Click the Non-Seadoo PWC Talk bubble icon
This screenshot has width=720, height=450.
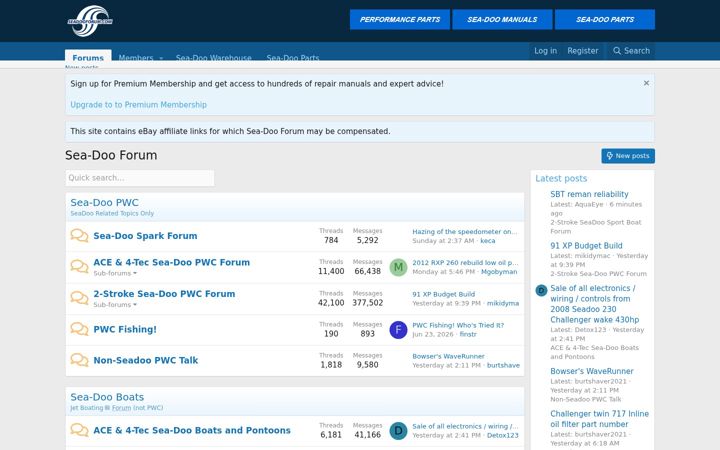[x=79, y=360]
